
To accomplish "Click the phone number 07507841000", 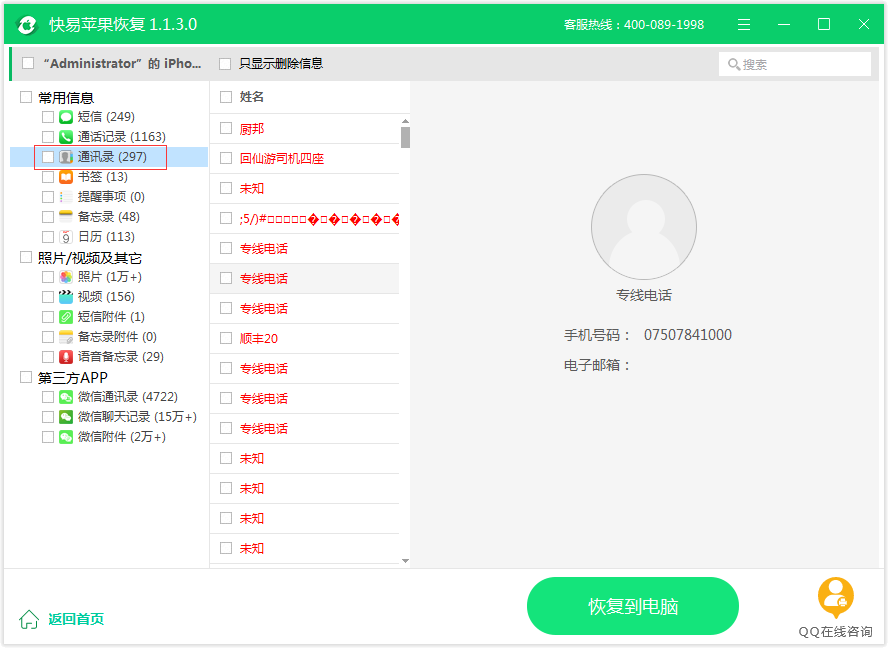I will click(688, 335).
